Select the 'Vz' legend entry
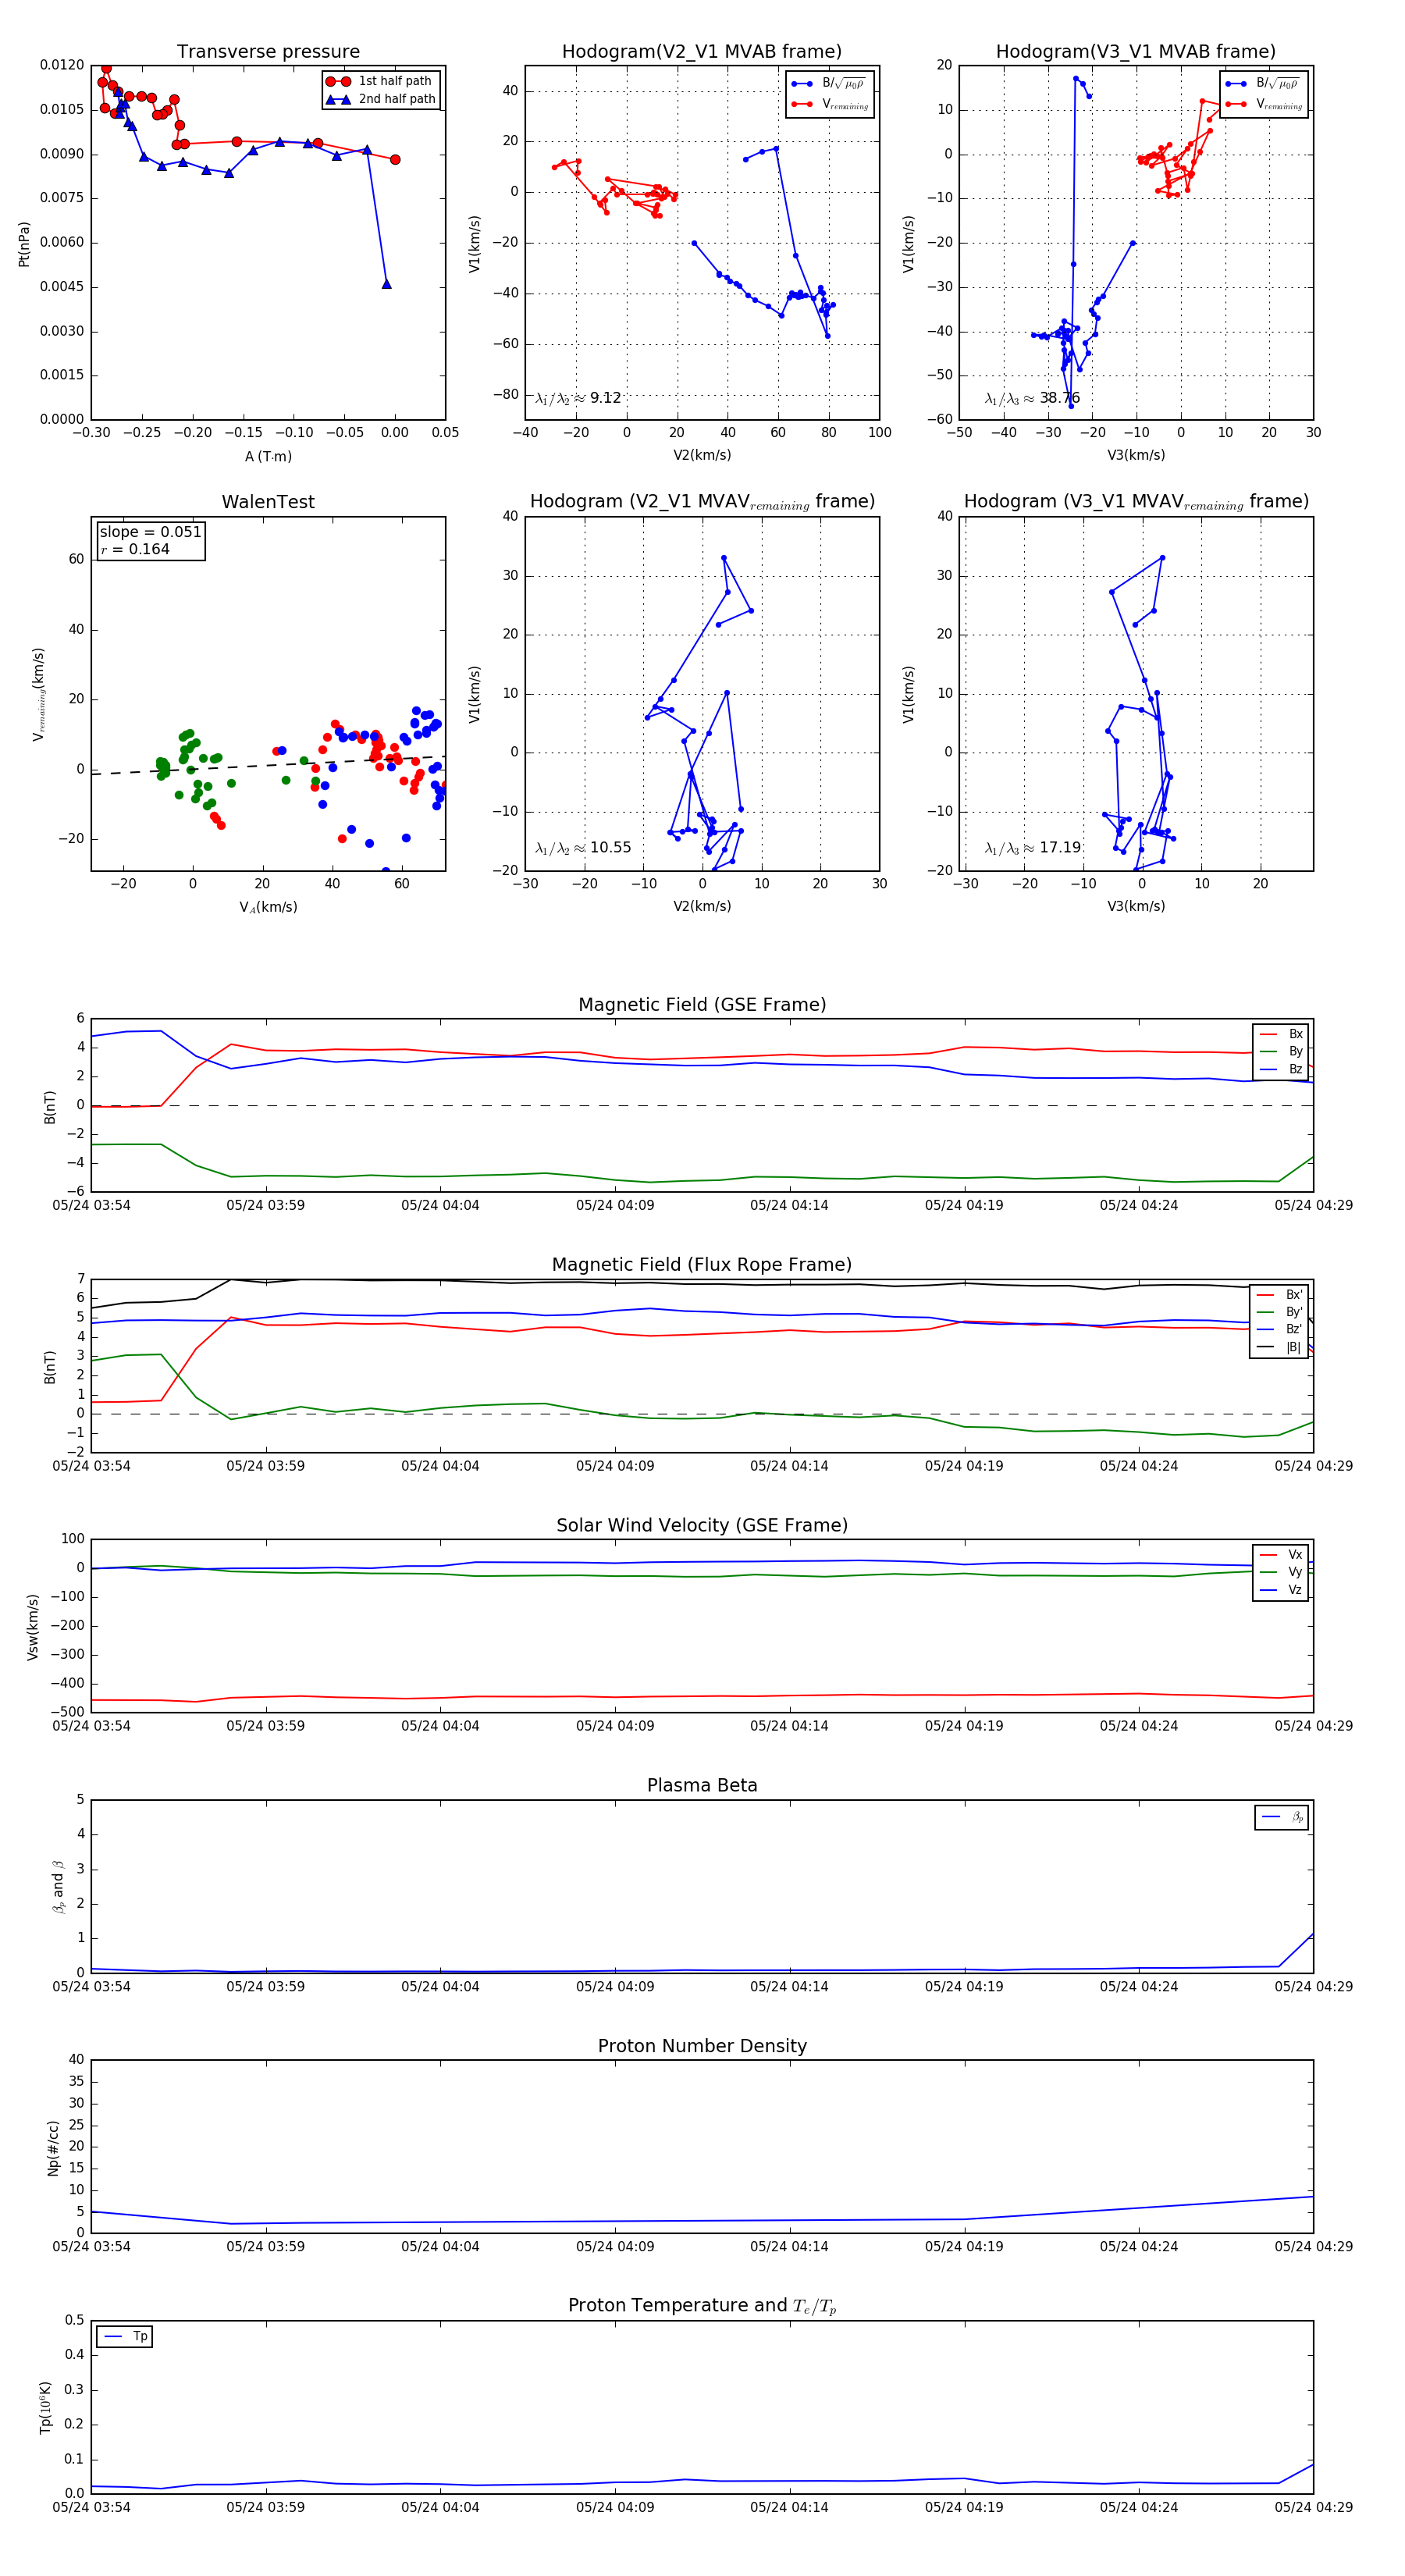 tap(1281, 1590)
